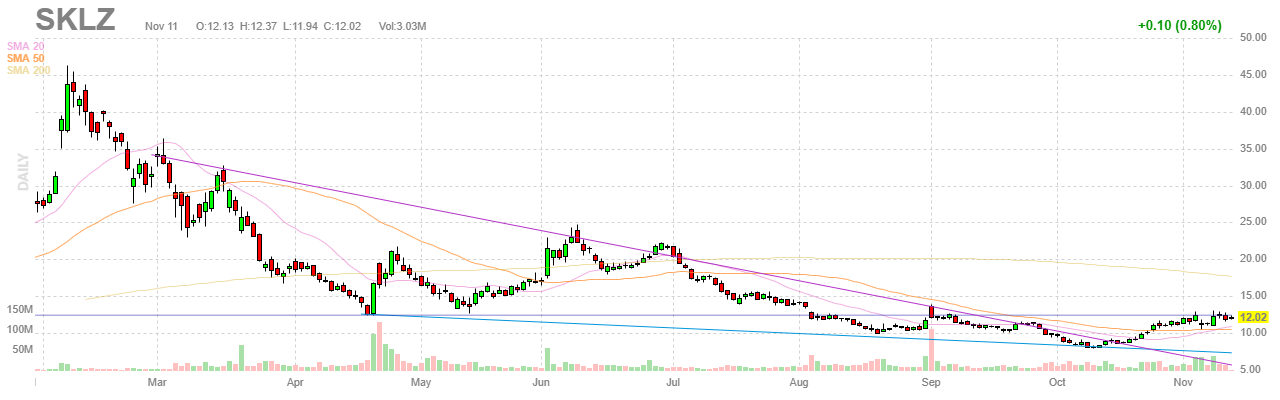Screen dimensions: 1280x400
Task: Select the Mar marker on time axis
Action: tap(156, 382)
